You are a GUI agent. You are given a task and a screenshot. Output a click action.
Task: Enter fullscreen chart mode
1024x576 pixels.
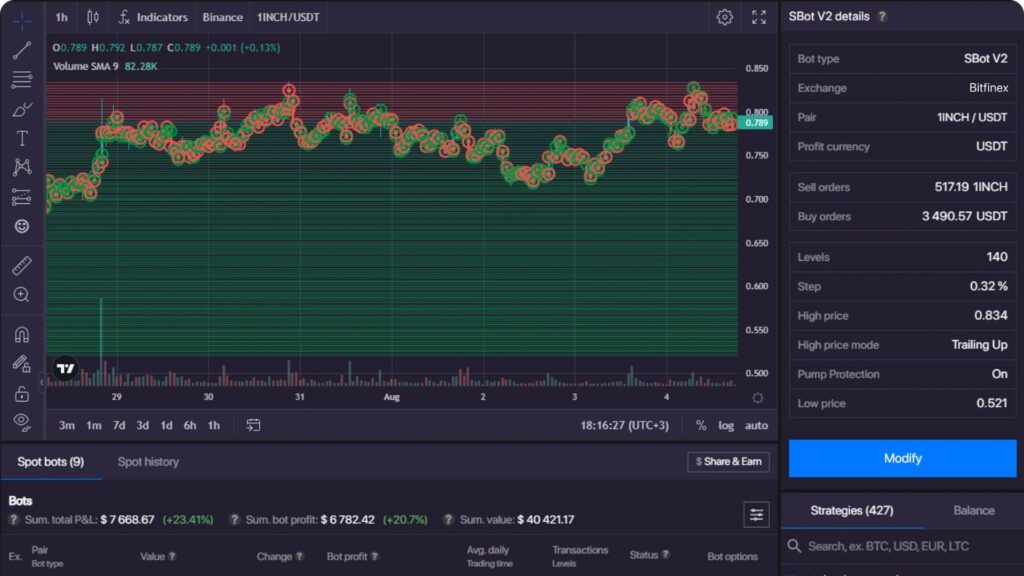coord(759,17)
